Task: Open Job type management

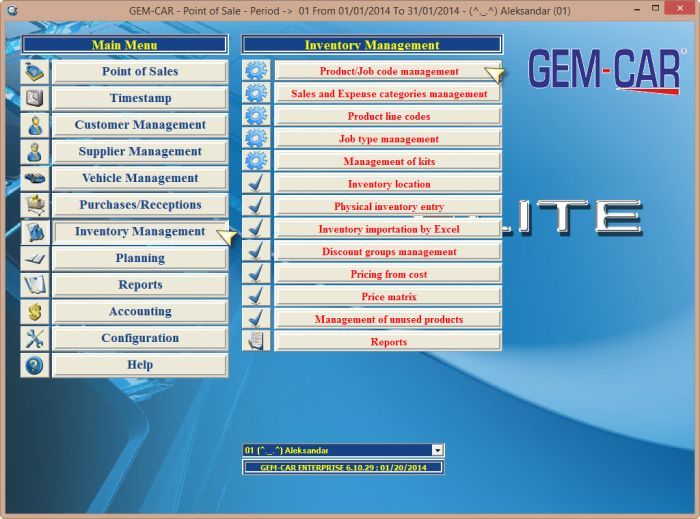Action: tap(388, 139)
